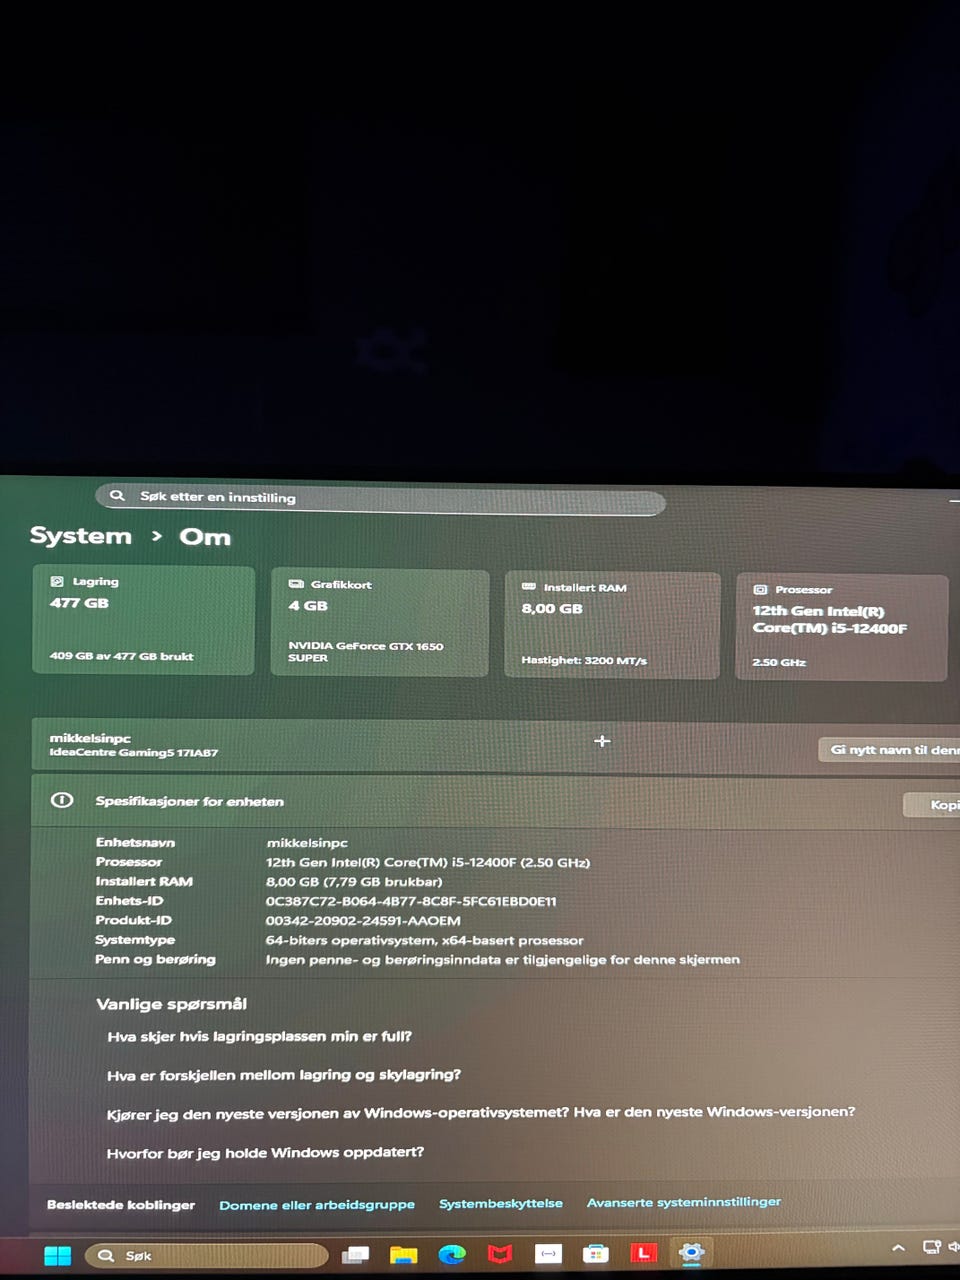Screen dimensions: 960x1280
Task: Click the Settings gear taskbar icon
Action: point(692,1252)
